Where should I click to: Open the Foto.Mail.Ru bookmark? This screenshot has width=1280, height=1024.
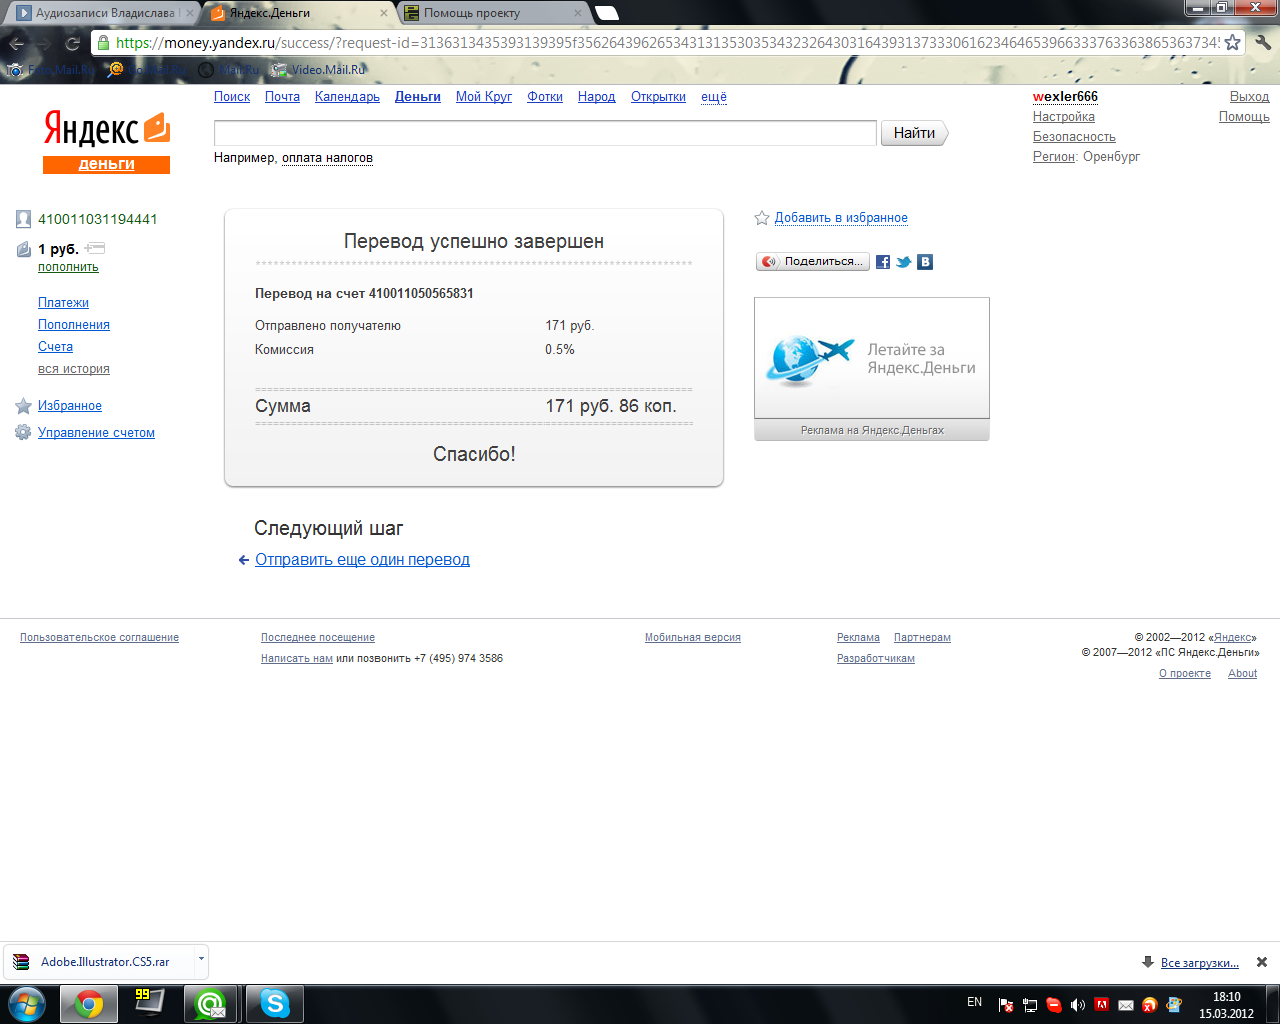pos(51,70)
